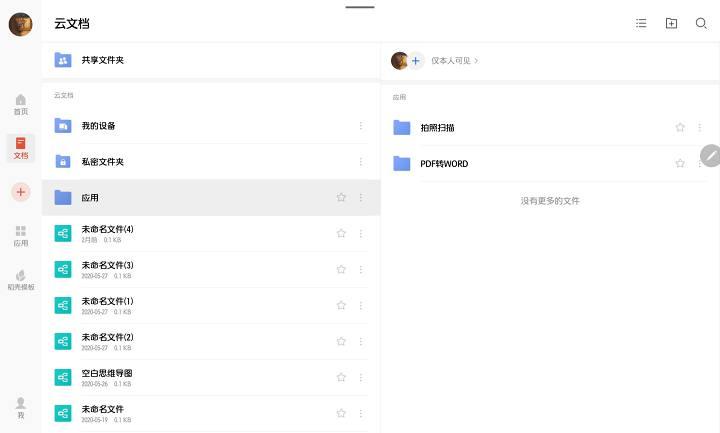Viewport: 720px width, 433px height.
Task: Open the PDF转WORD folder
Action: pos(444,164)
